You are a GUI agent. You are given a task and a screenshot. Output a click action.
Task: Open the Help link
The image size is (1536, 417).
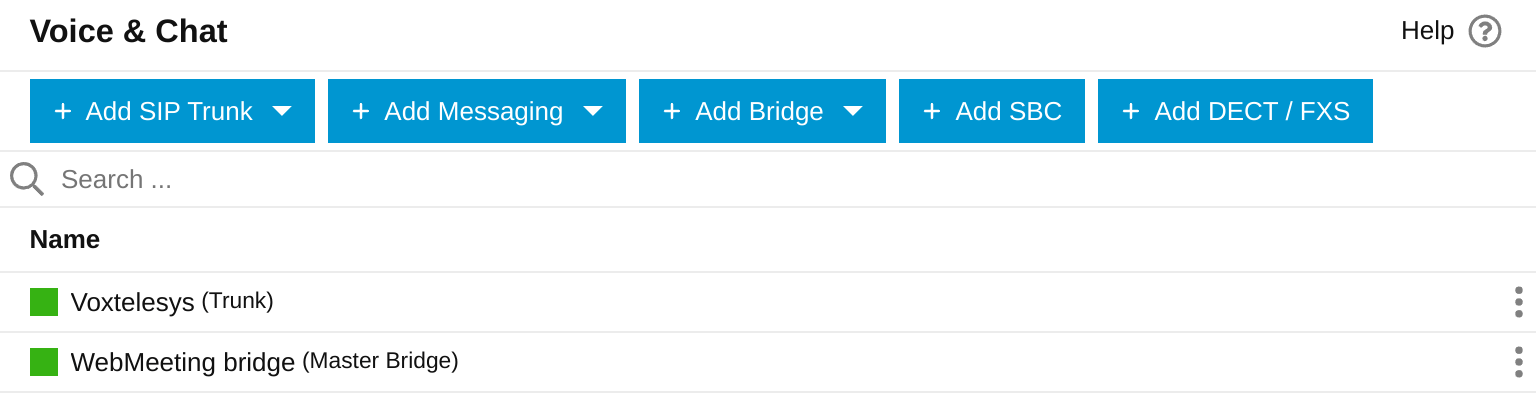click(x=1427, y=31)
